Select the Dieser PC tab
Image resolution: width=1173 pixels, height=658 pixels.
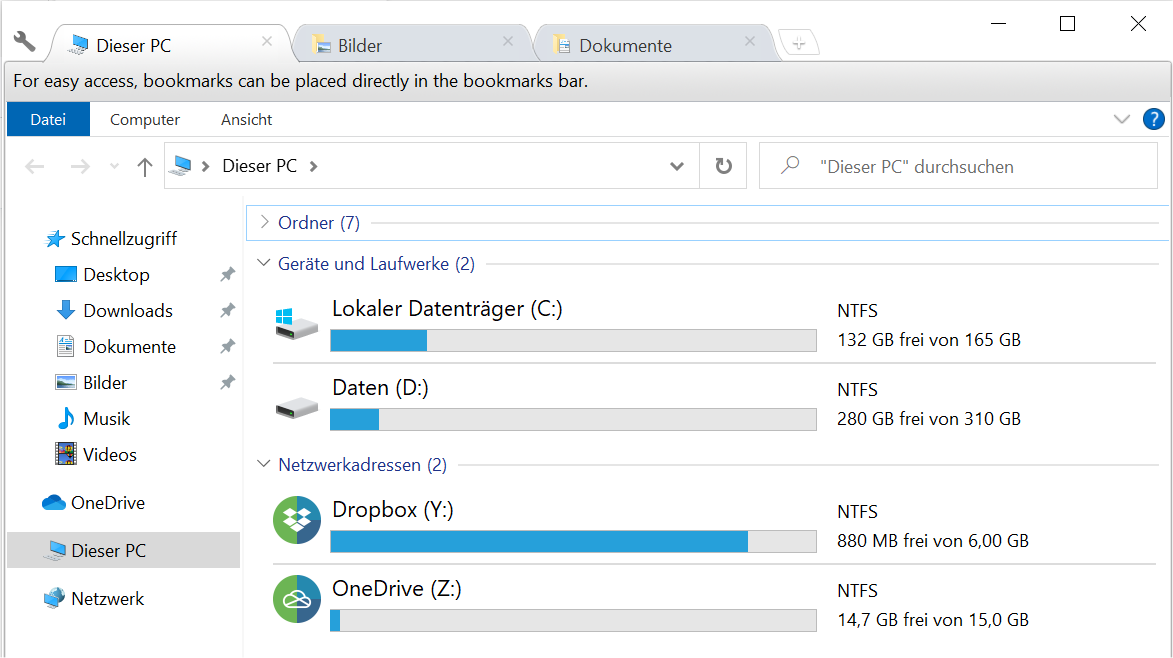pyautogui.click(x=171, y=45)
